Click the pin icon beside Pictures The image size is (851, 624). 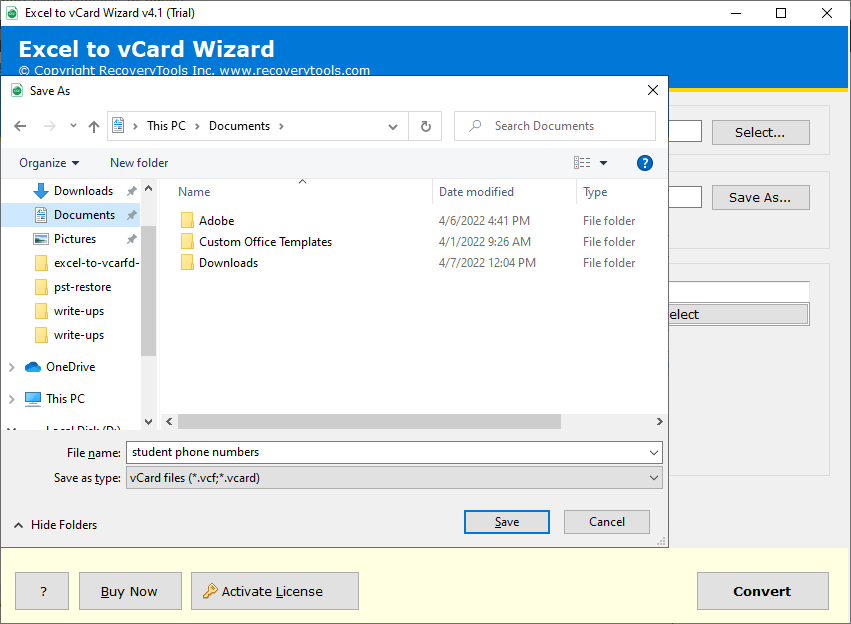(x=131, y=239)
